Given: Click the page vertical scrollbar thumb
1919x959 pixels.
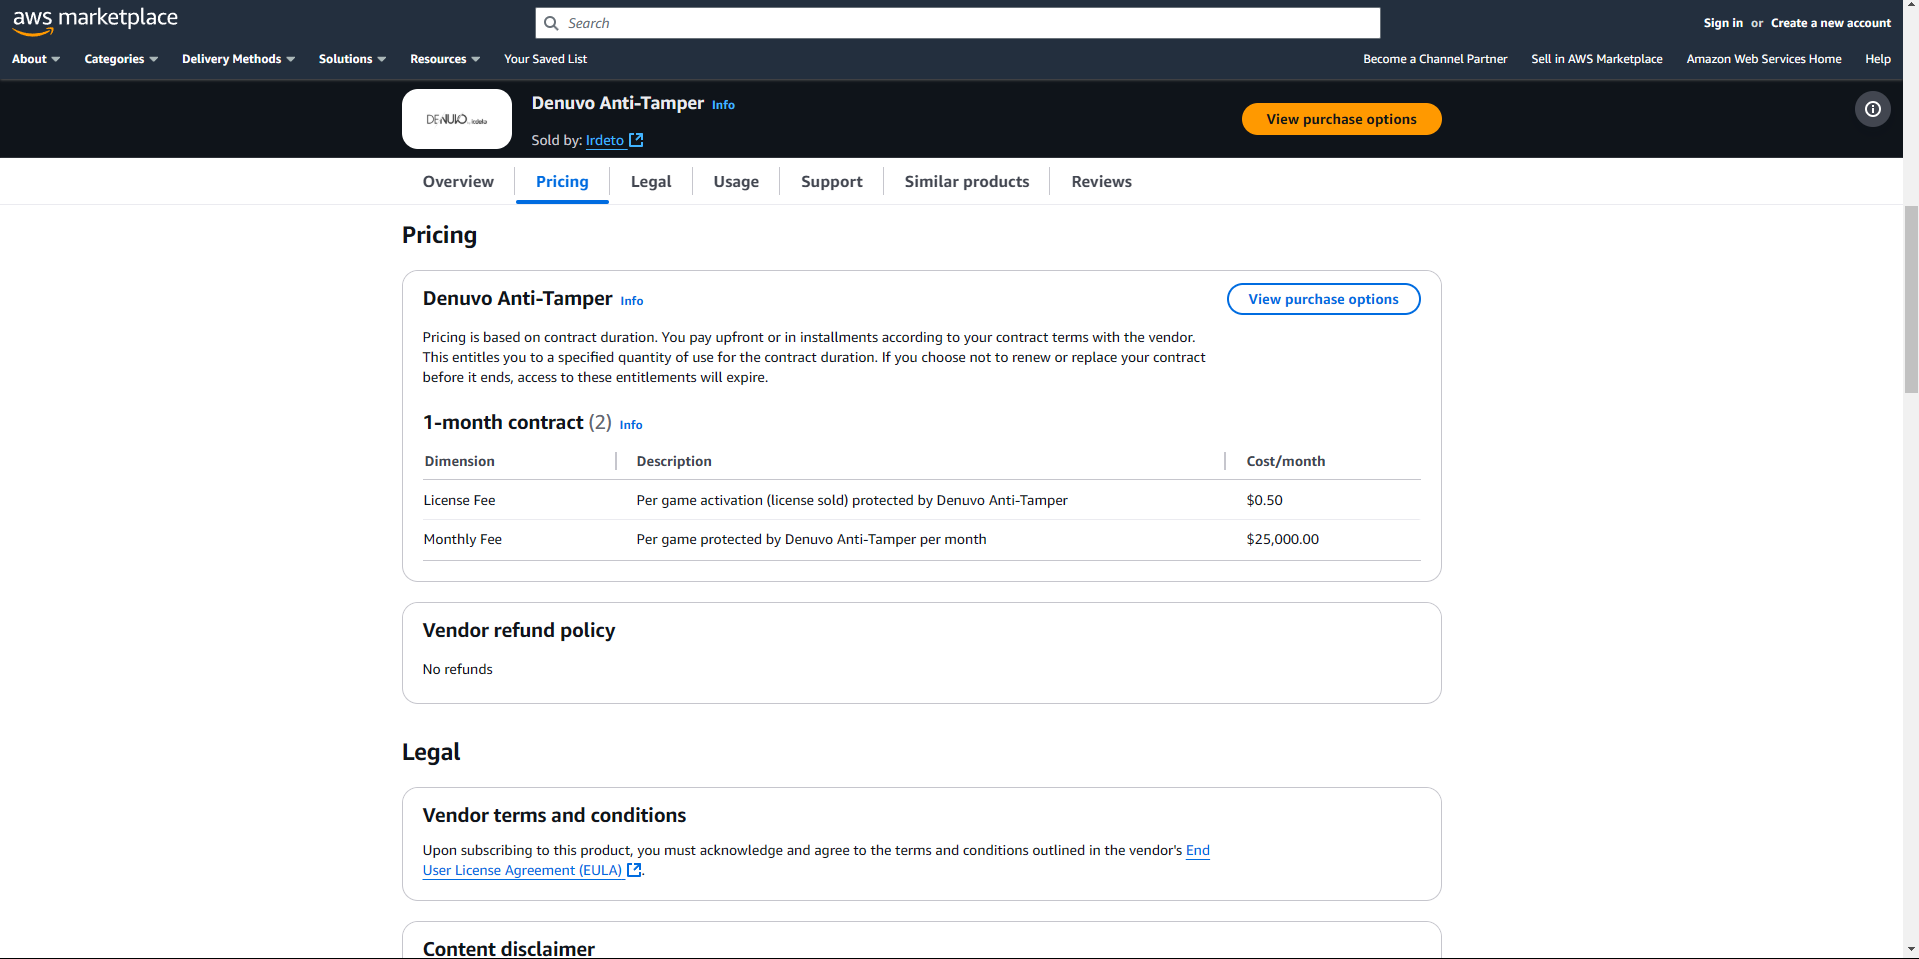Looking at the screenshot, I should coord(1911,300).
